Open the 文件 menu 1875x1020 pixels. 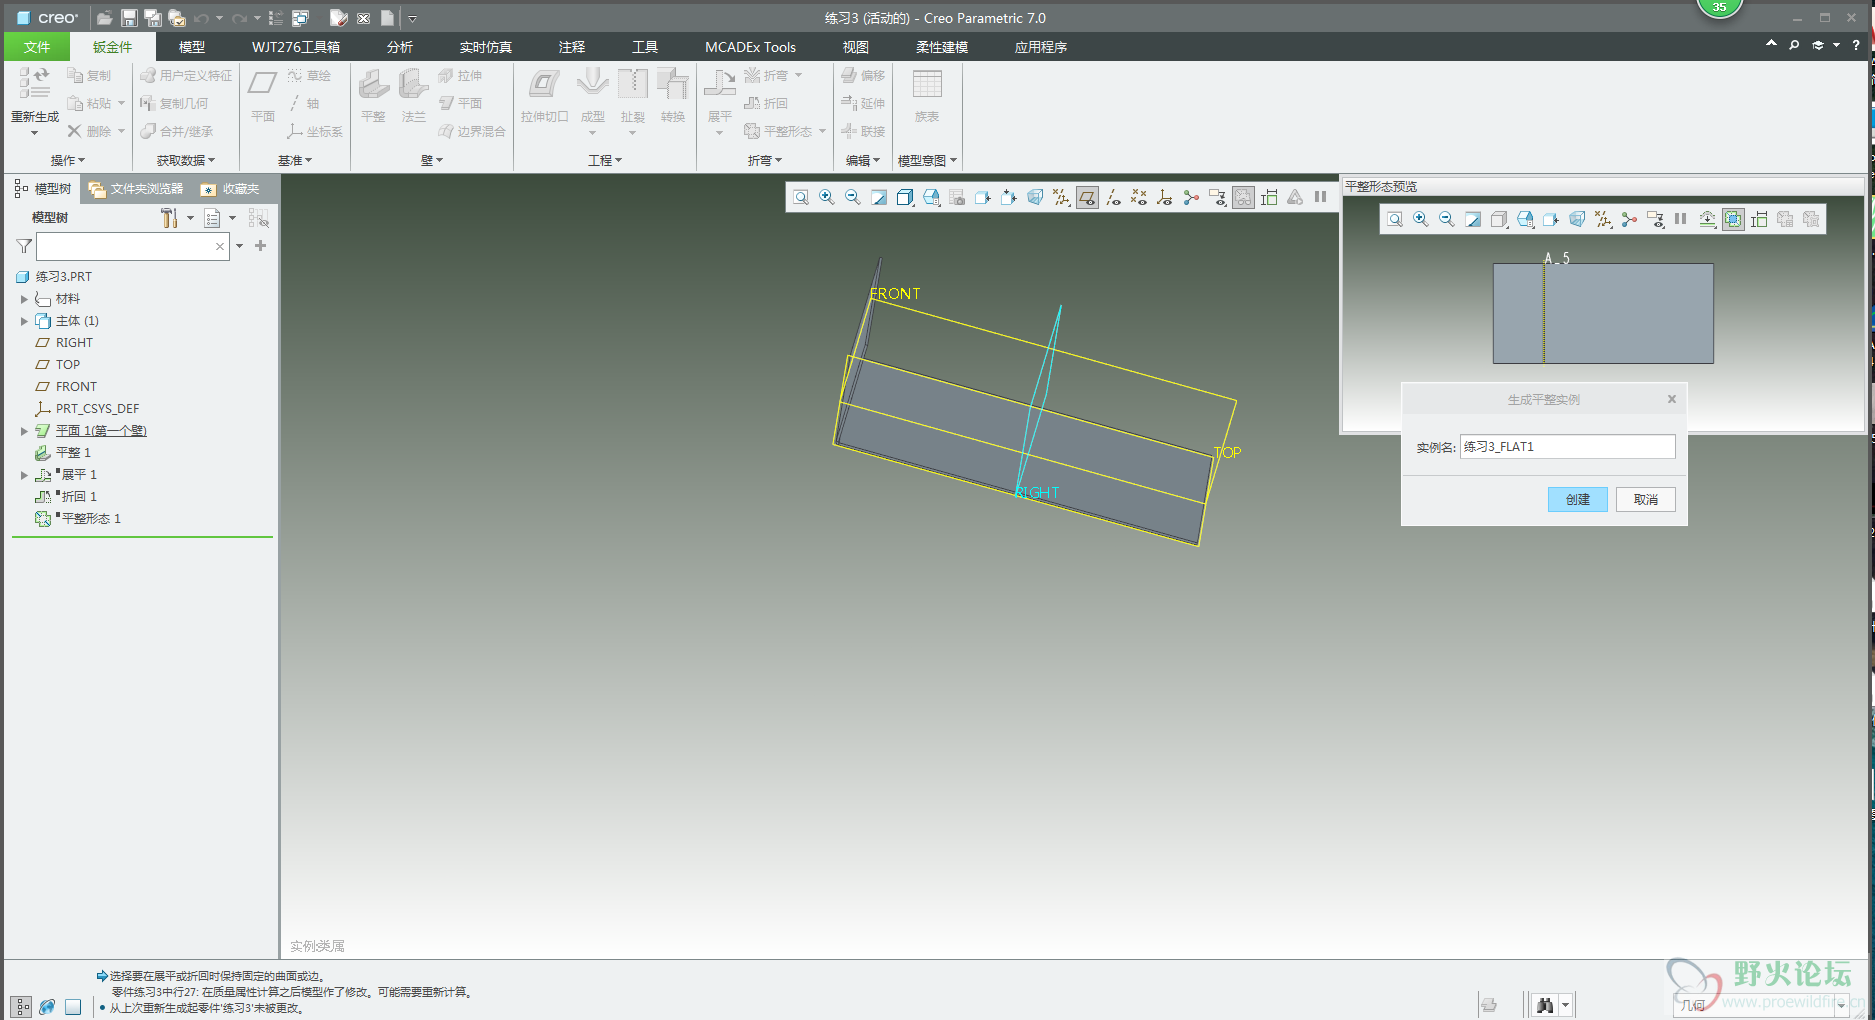click(37, 47)
